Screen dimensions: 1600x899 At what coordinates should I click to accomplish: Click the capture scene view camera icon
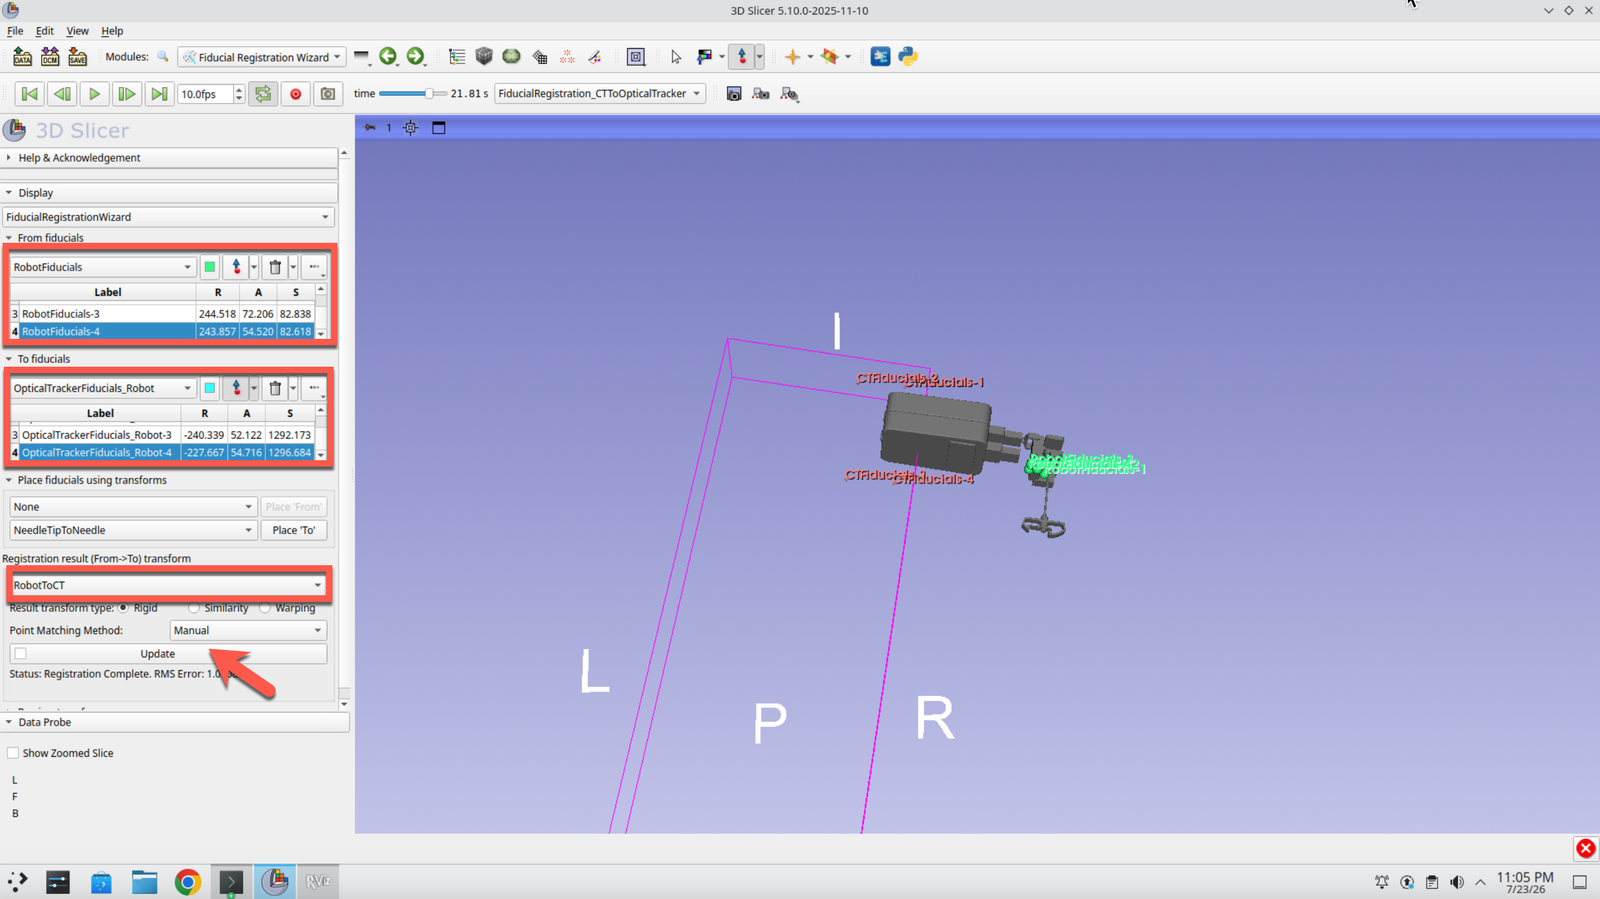click(734, 94)
